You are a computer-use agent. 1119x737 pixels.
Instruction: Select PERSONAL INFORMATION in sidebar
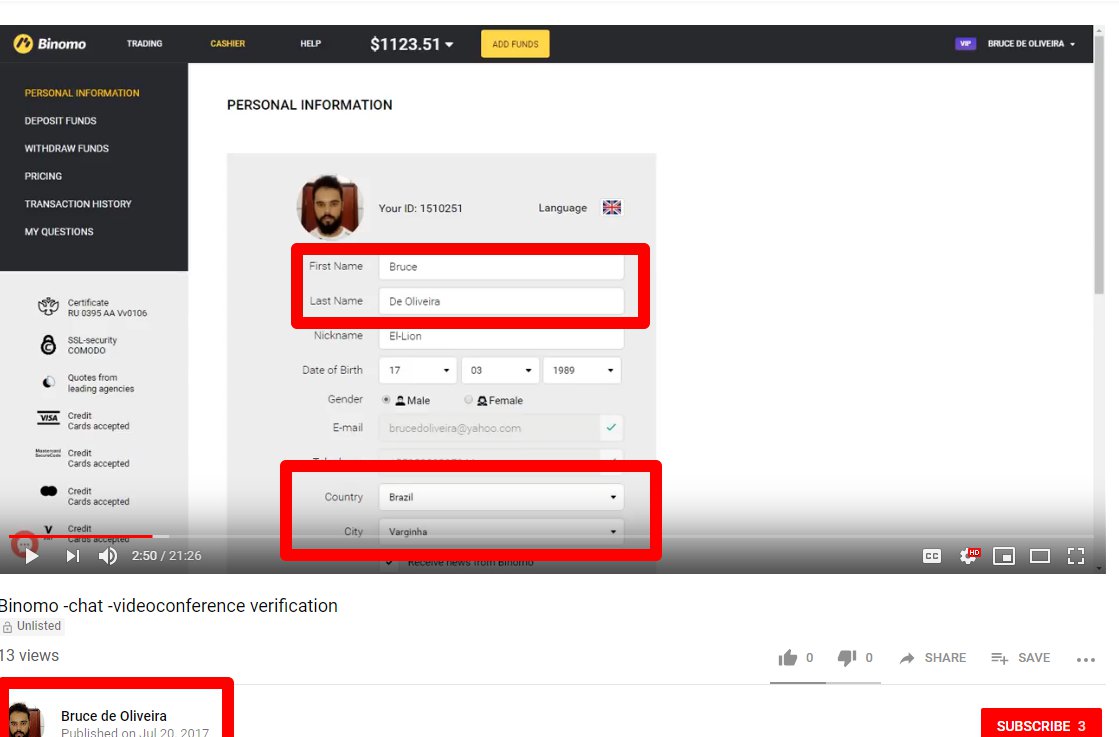[x=82, y=93]
